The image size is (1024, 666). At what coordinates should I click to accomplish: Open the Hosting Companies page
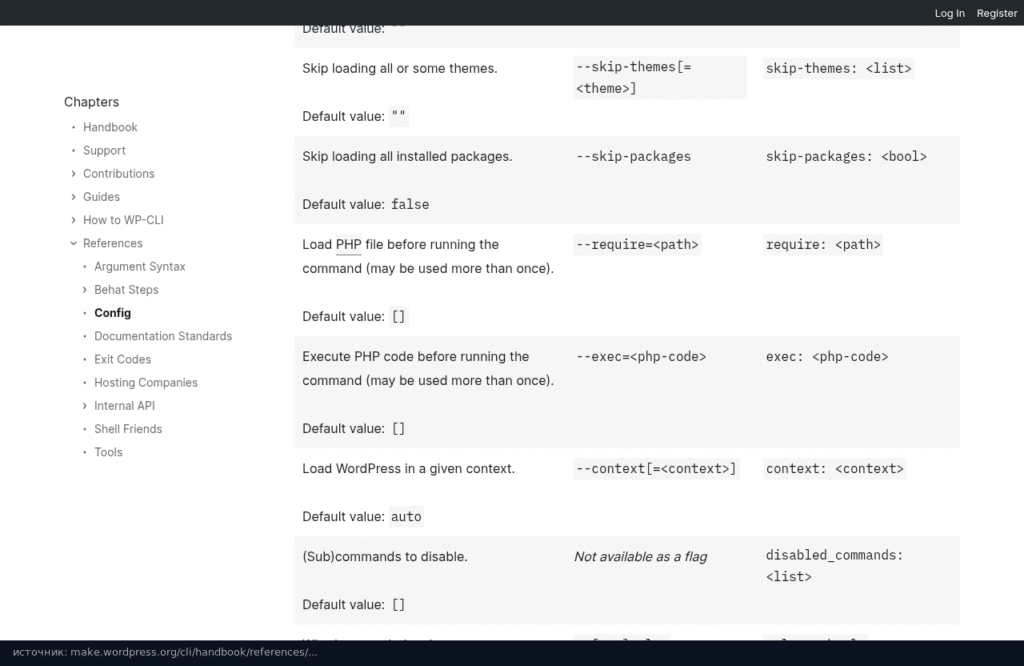click(146, 383)
